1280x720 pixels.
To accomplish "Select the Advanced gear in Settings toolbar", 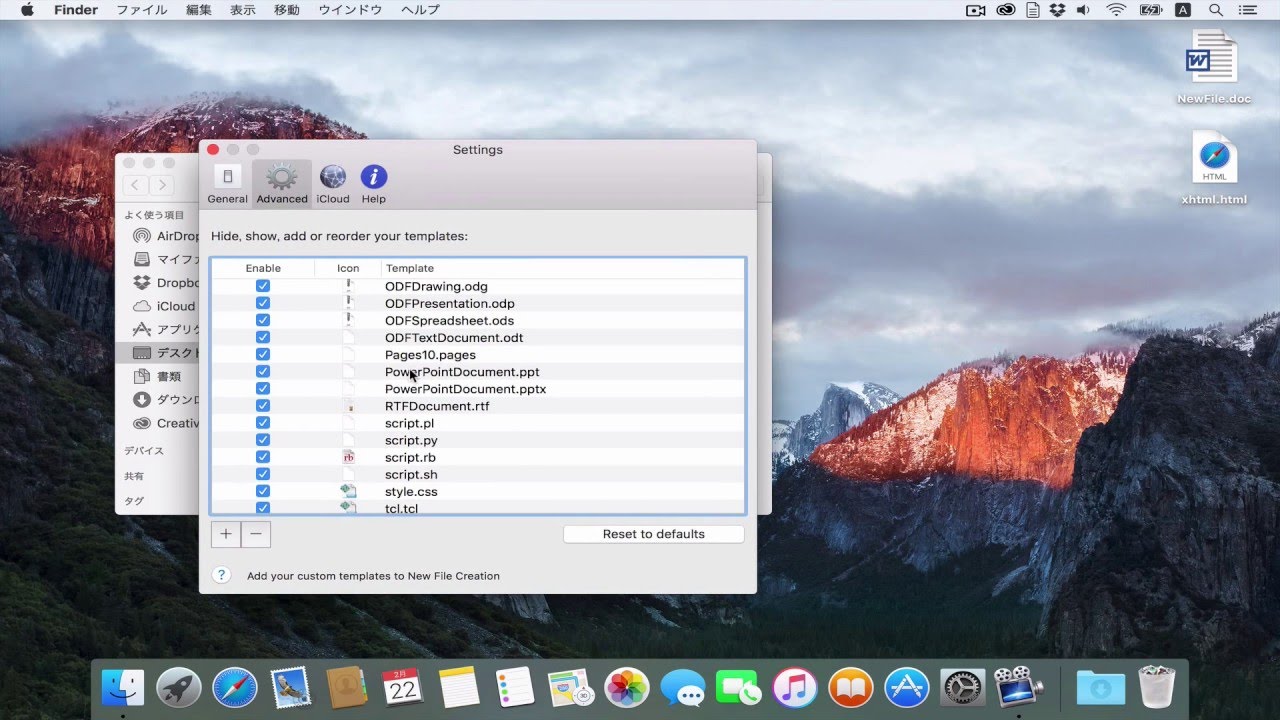I will tap(282, 185).
